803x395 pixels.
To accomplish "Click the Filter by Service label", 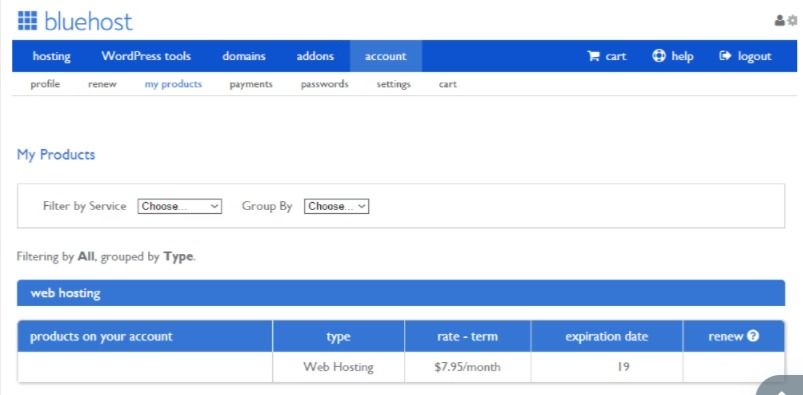I will pos(84,206).
